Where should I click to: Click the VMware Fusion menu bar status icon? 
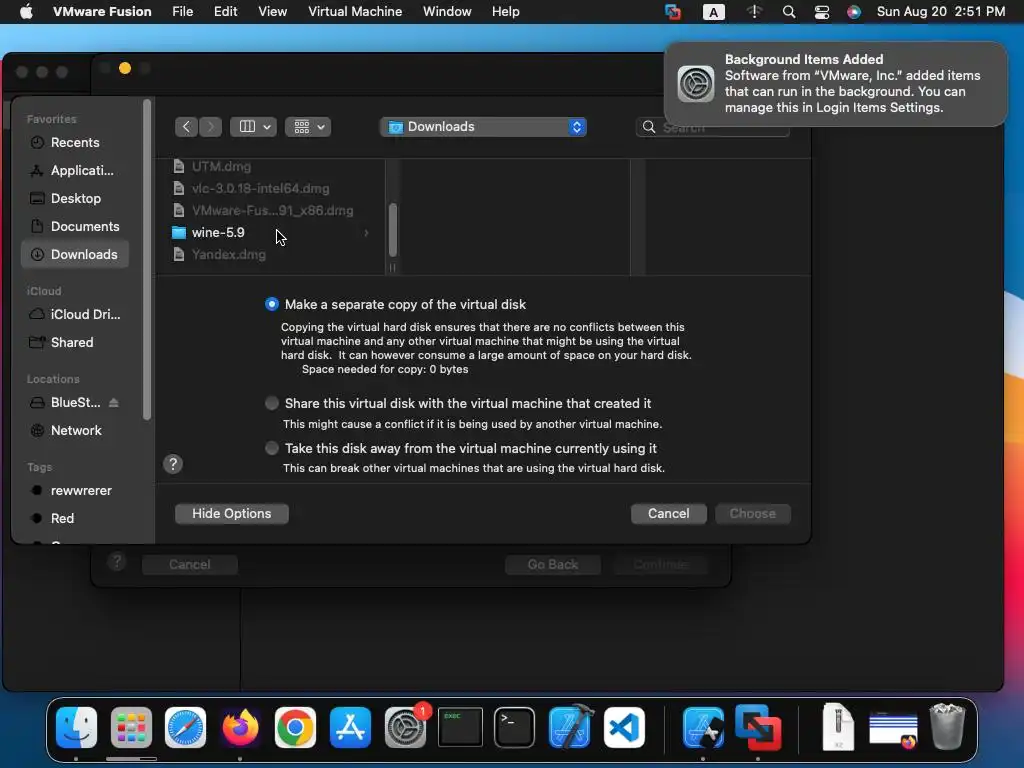coord(673,12)
